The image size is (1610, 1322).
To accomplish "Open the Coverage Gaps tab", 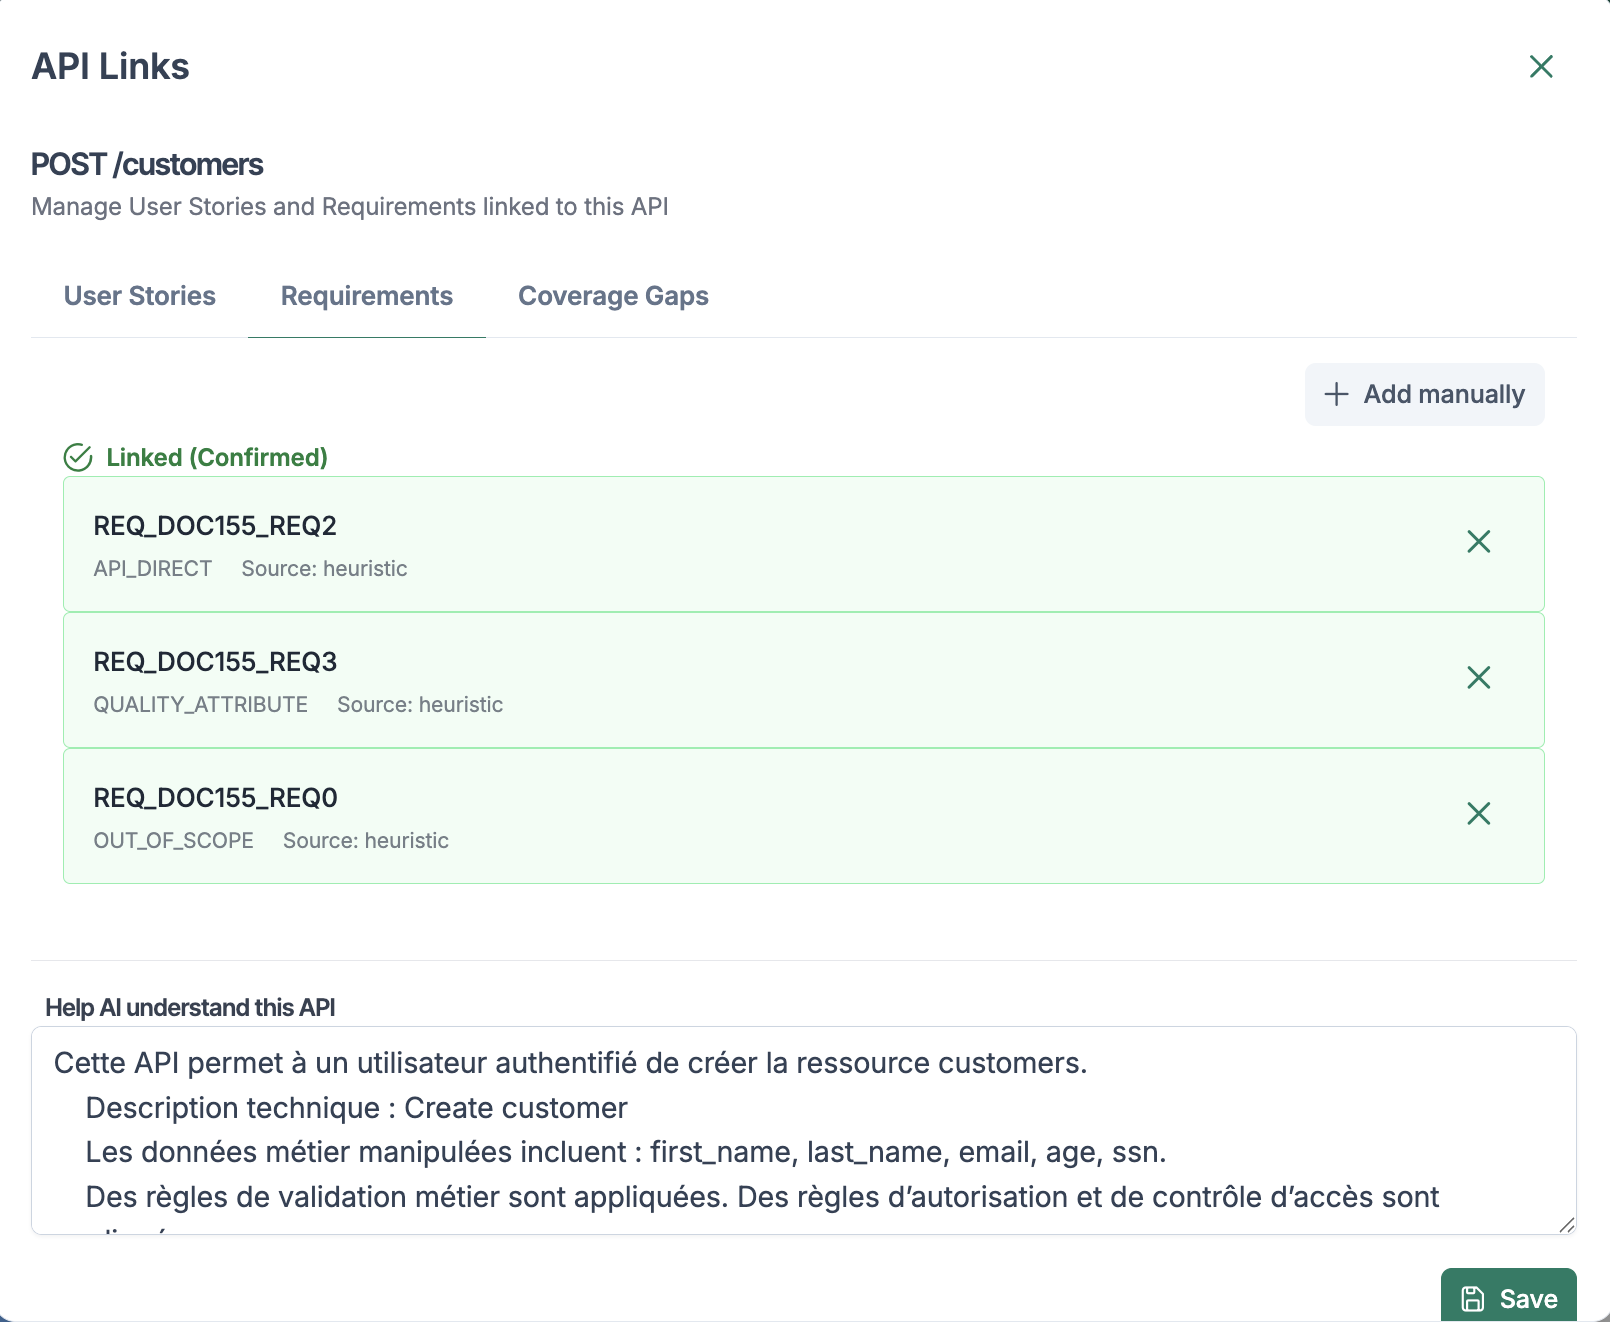I will click(613, 296).
